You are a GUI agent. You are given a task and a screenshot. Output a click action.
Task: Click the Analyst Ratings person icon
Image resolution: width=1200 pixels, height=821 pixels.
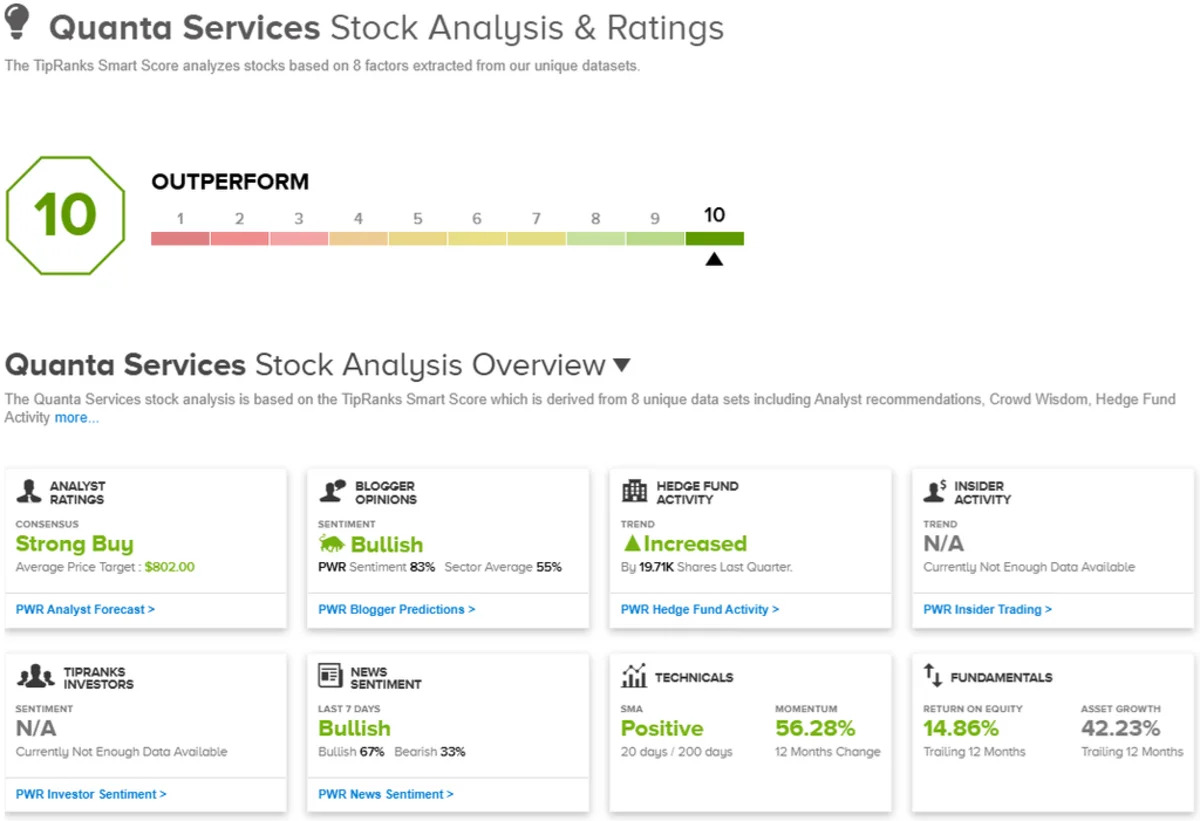[x=29, y=491]
